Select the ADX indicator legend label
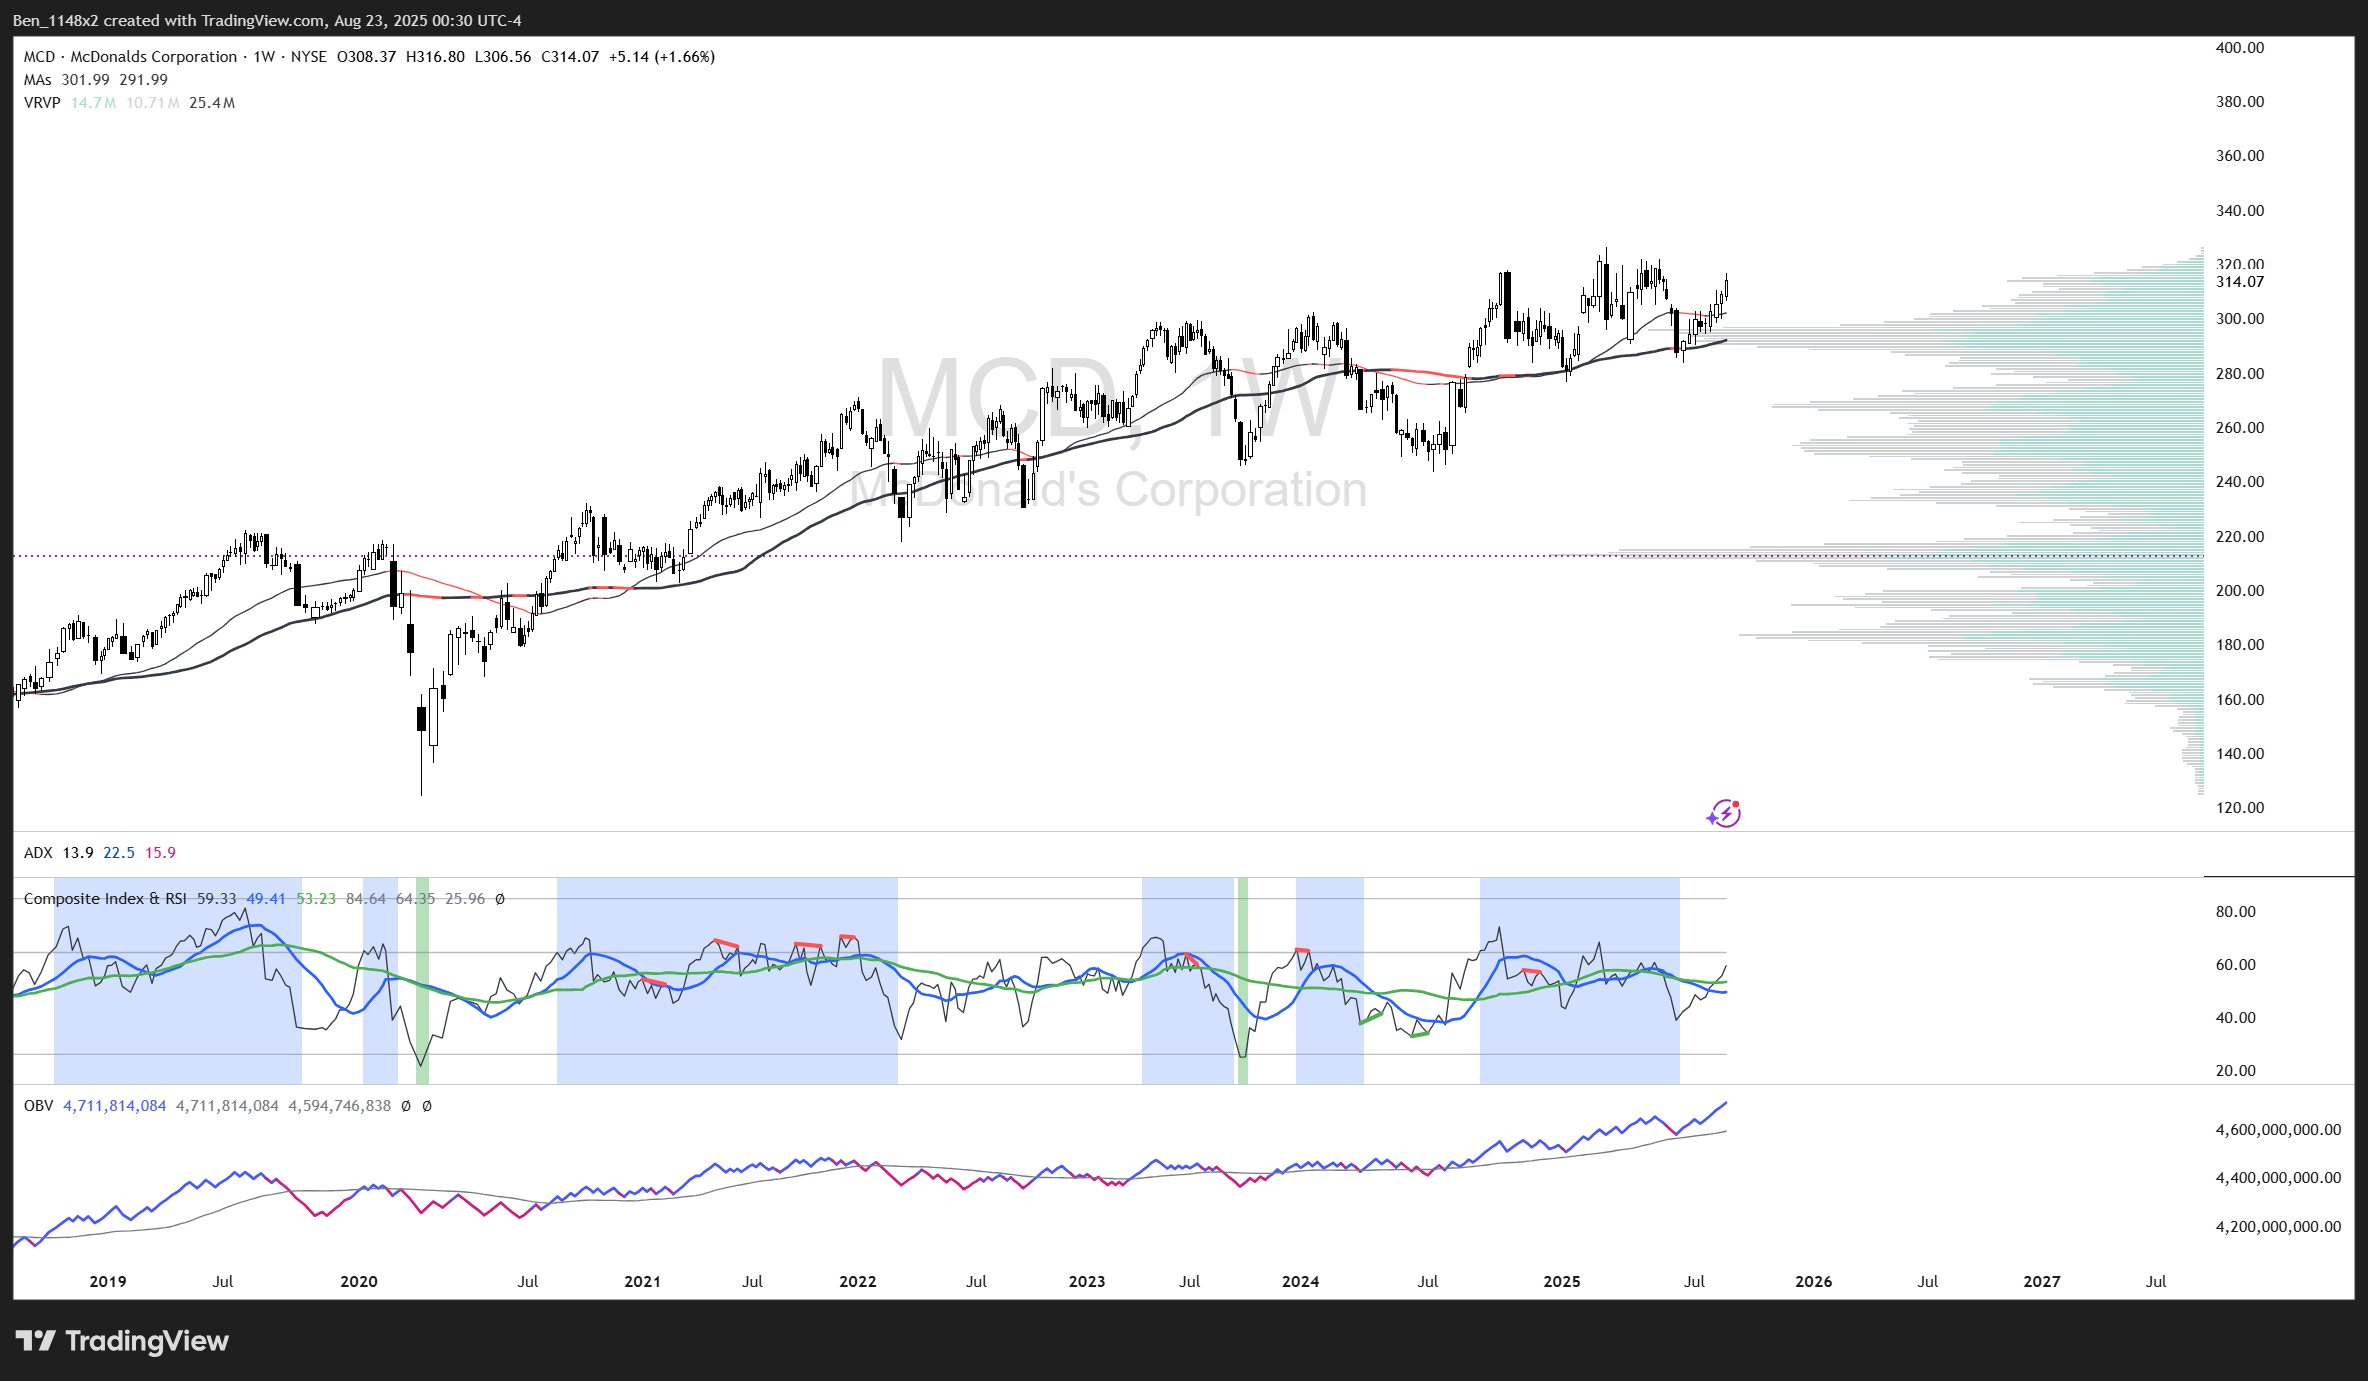 (x=37, y=853)
